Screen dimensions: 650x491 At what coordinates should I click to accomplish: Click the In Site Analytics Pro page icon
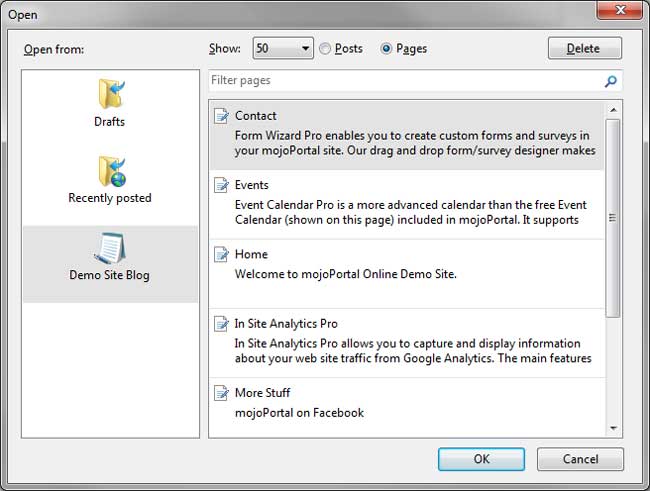tap(222, 323)
